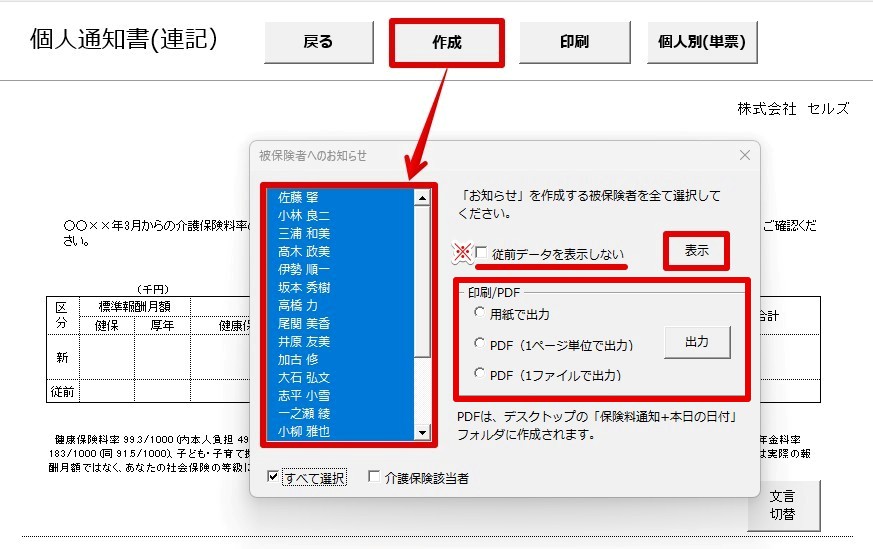Select 伊勢 順一 in the list
873x549 pixels.
tap(341, 269)
